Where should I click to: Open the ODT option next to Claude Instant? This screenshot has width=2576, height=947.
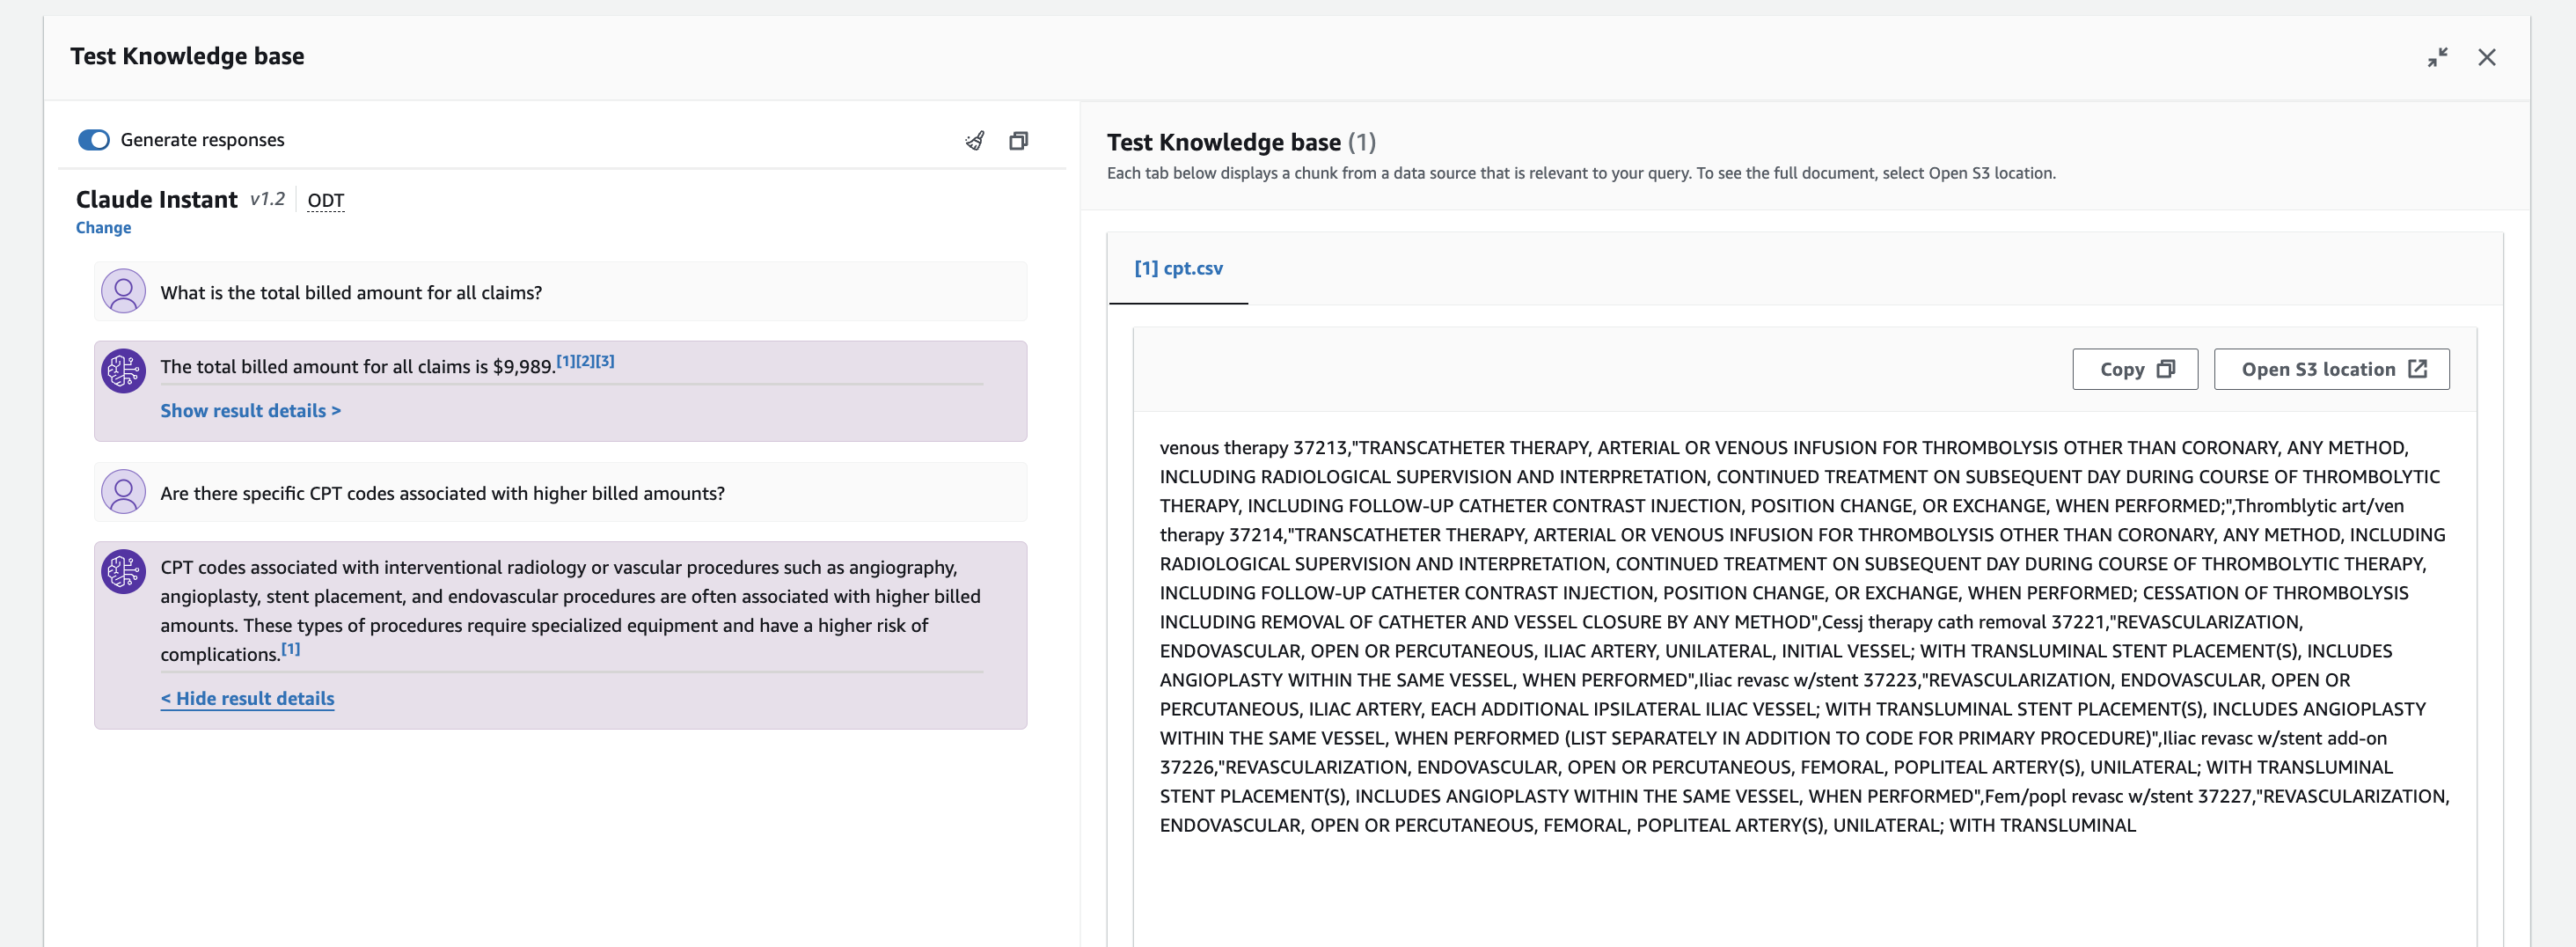click(x=325, y=200)
